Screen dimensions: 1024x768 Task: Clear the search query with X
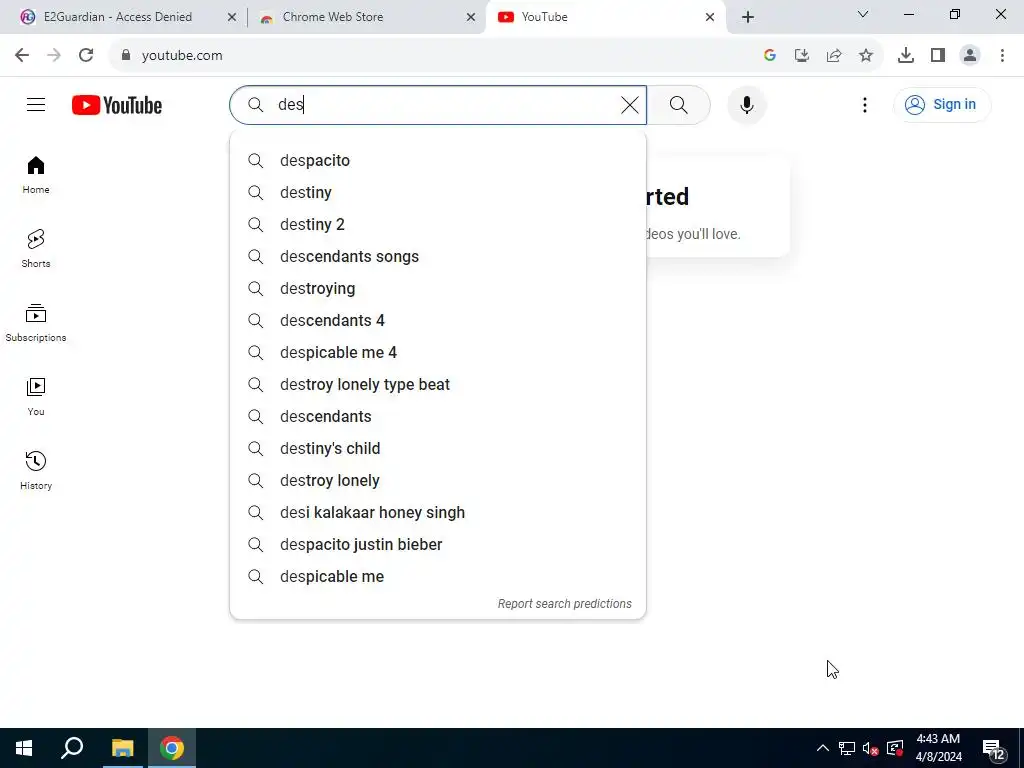click(630, 105)
